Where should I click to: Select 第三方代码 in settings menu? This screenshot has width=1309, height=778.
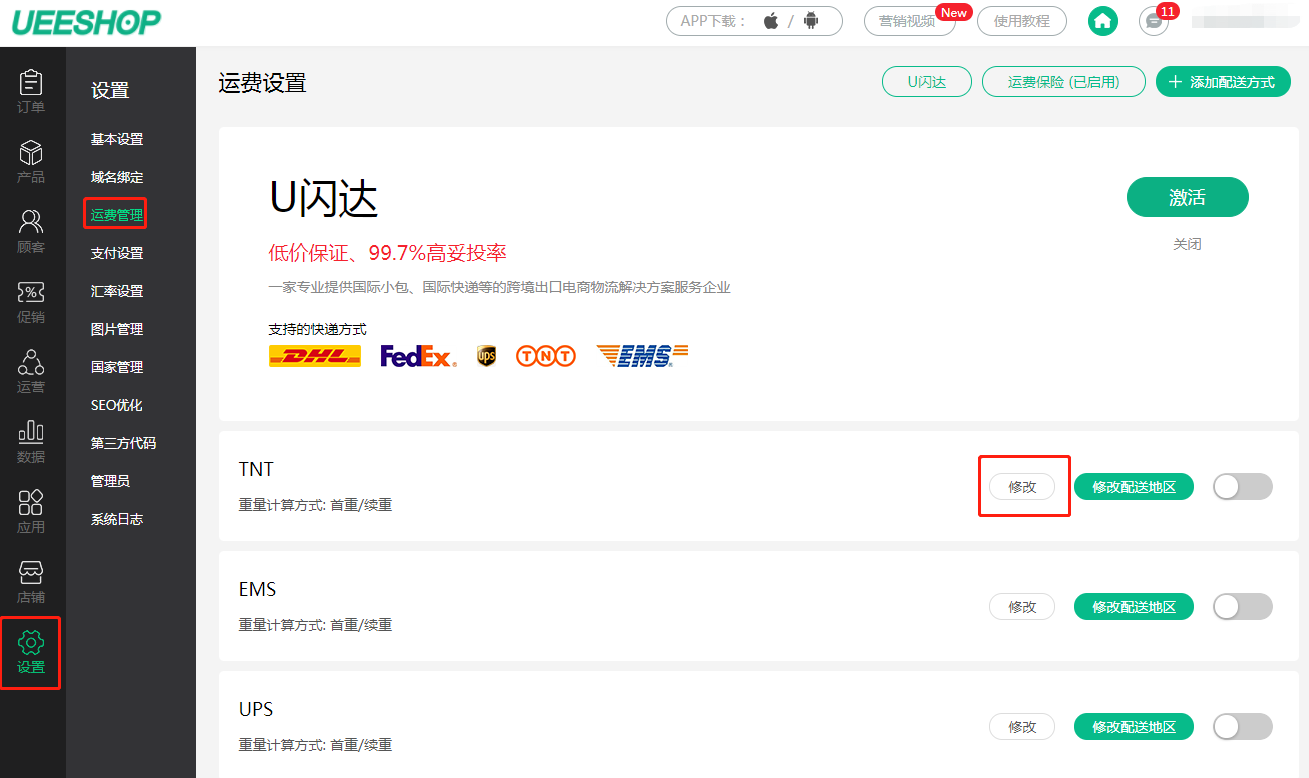pos(123,443)
